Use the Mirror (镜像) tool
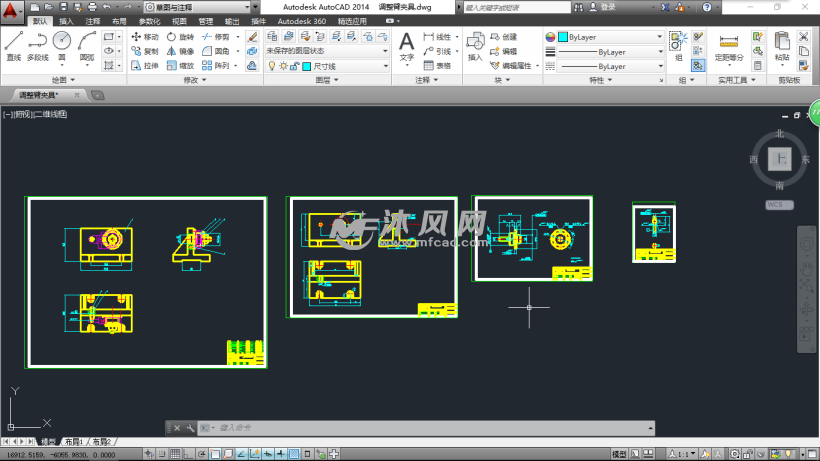The height and width of the screenshot is (461, 820). click(x=180, y=51)
